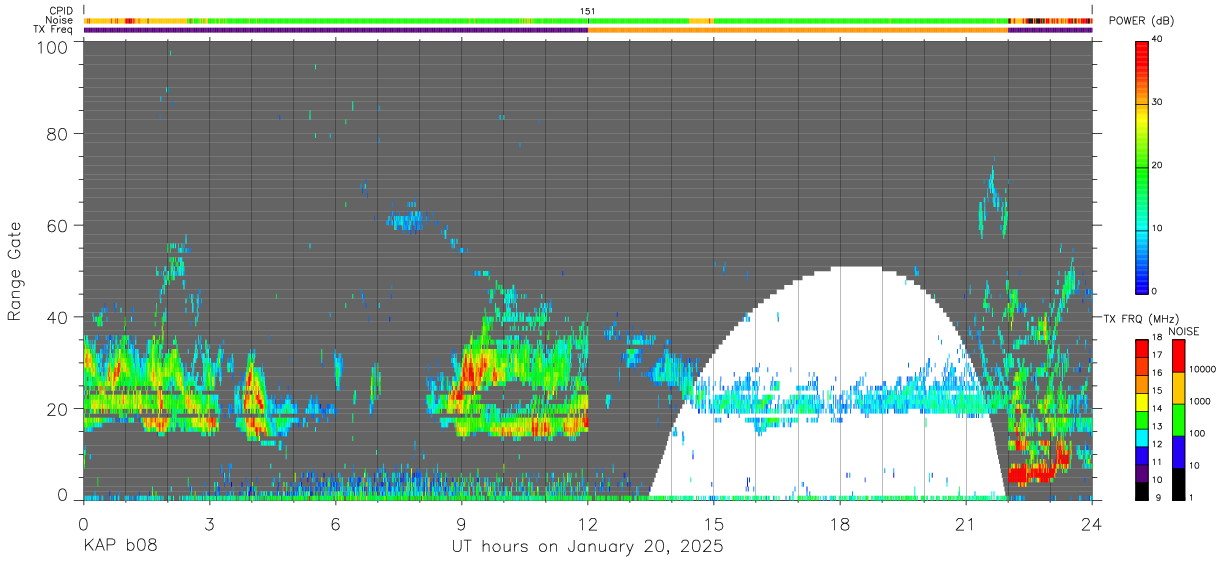Click the CPID value 151

click(588, 11)
